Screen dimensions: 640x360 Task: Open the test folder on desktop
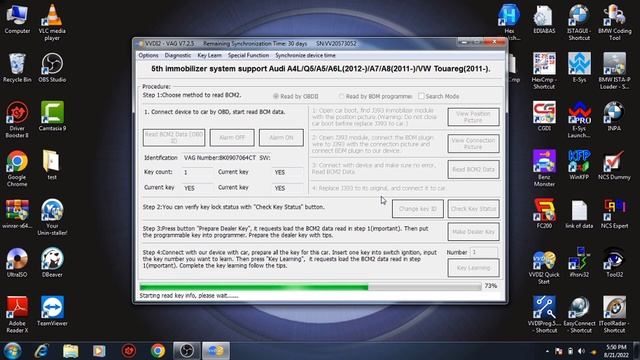pos(52,165)
